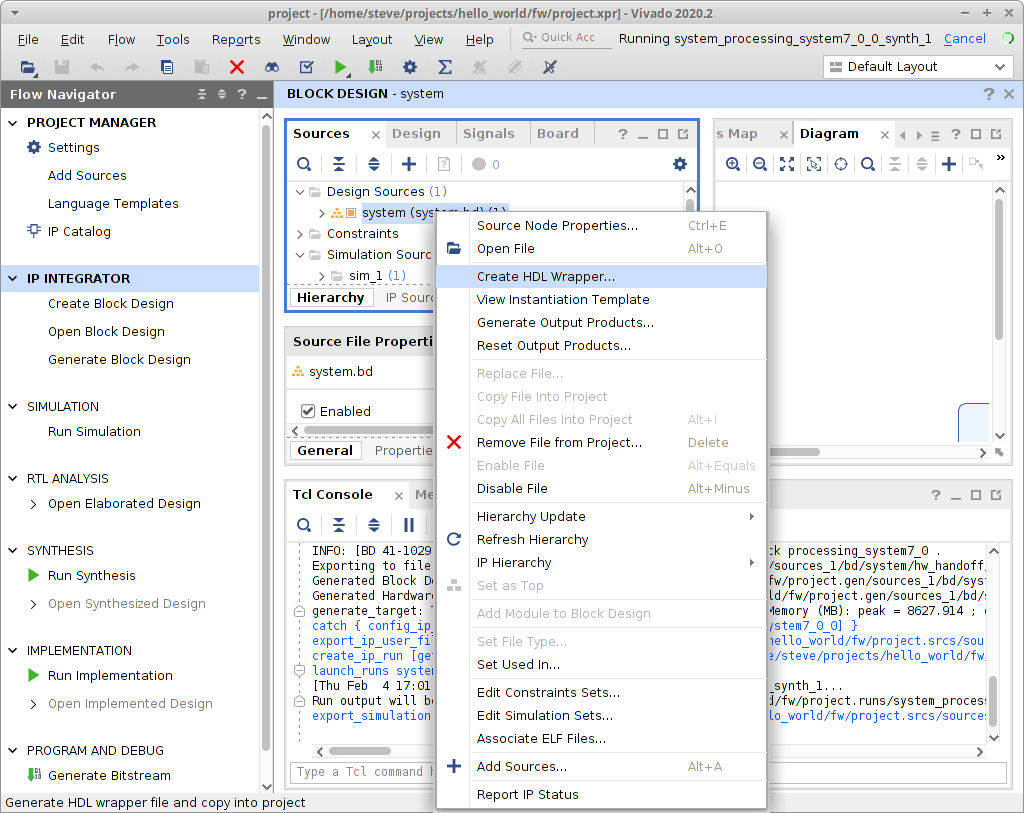This screenshot has height=813, width=1024.
Task: Click Zoom Fit icon in Diagram toolbar
Action: tap(787, 164)
